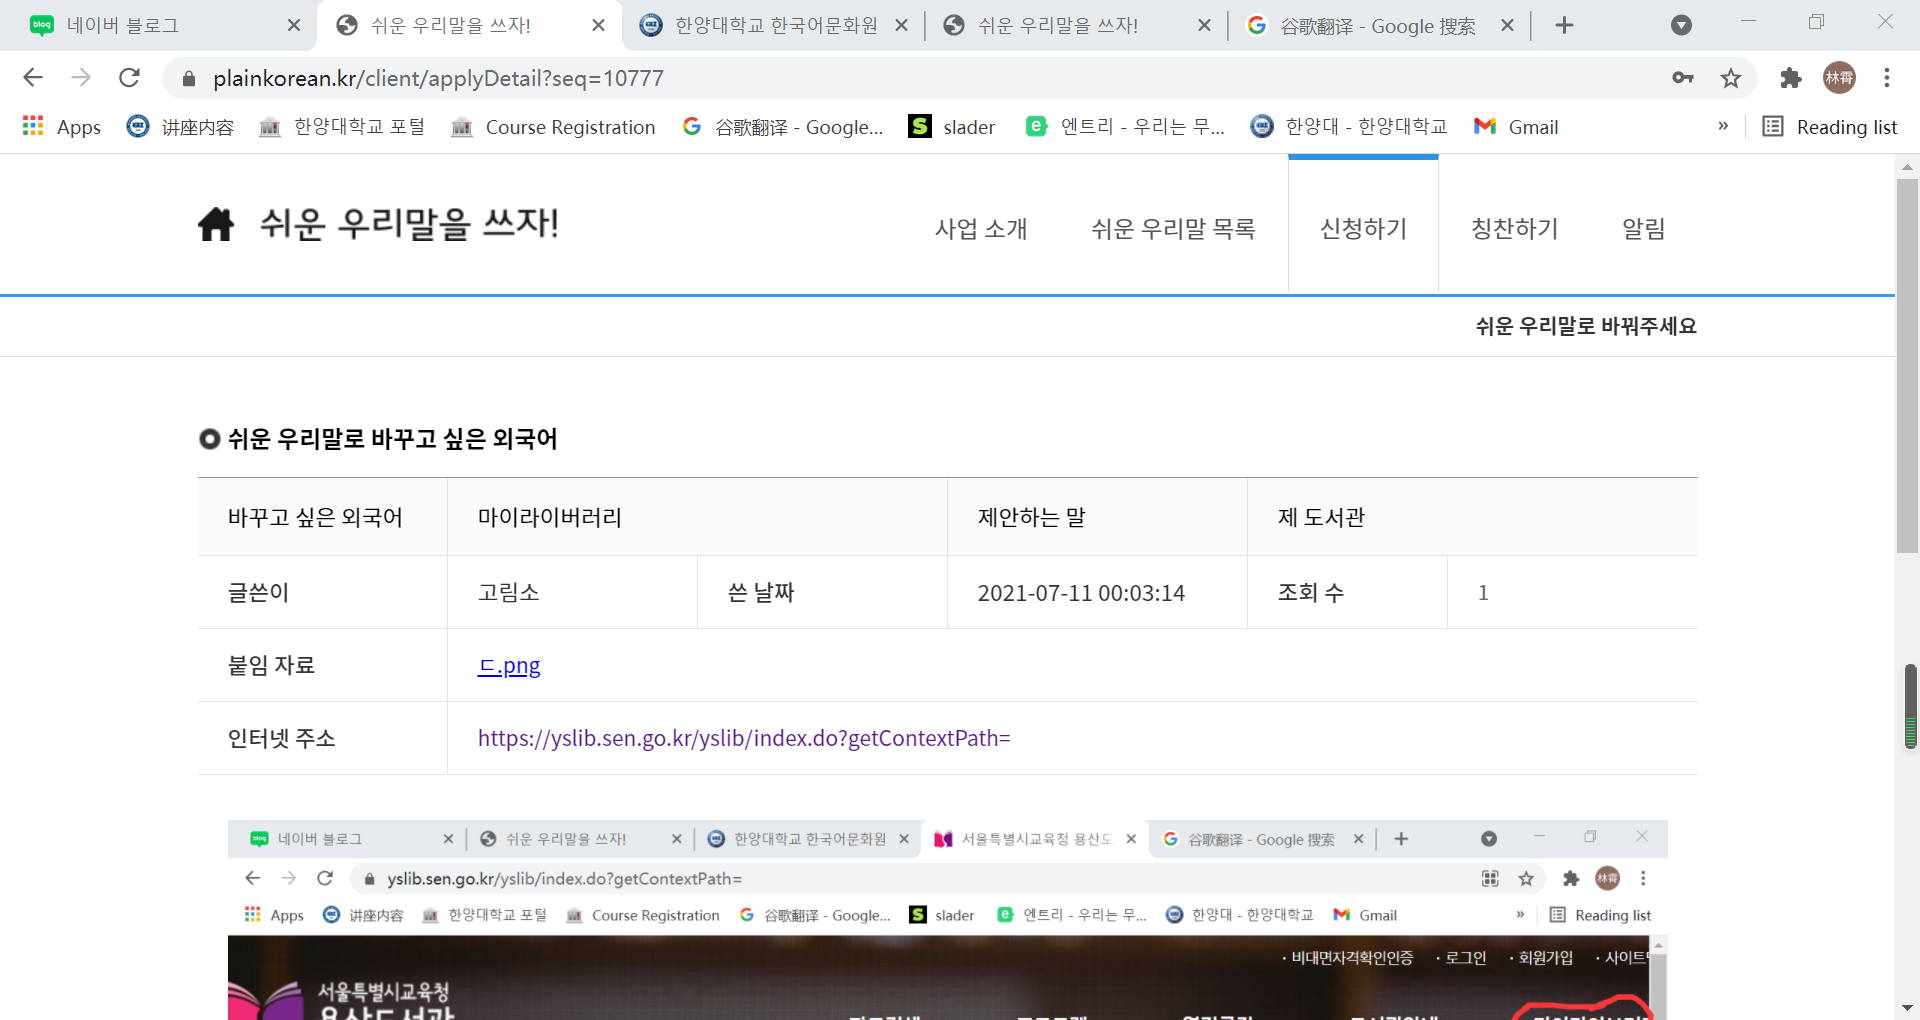This screenshot has height=1020, width=1920.
Task: Switch to the 네이버 블로그 tab
Action: pos(160,26)
